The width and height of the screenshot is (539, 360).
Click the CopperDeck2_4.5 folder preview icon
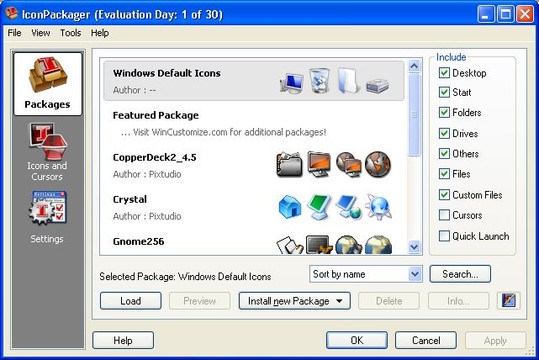[289, 164]
